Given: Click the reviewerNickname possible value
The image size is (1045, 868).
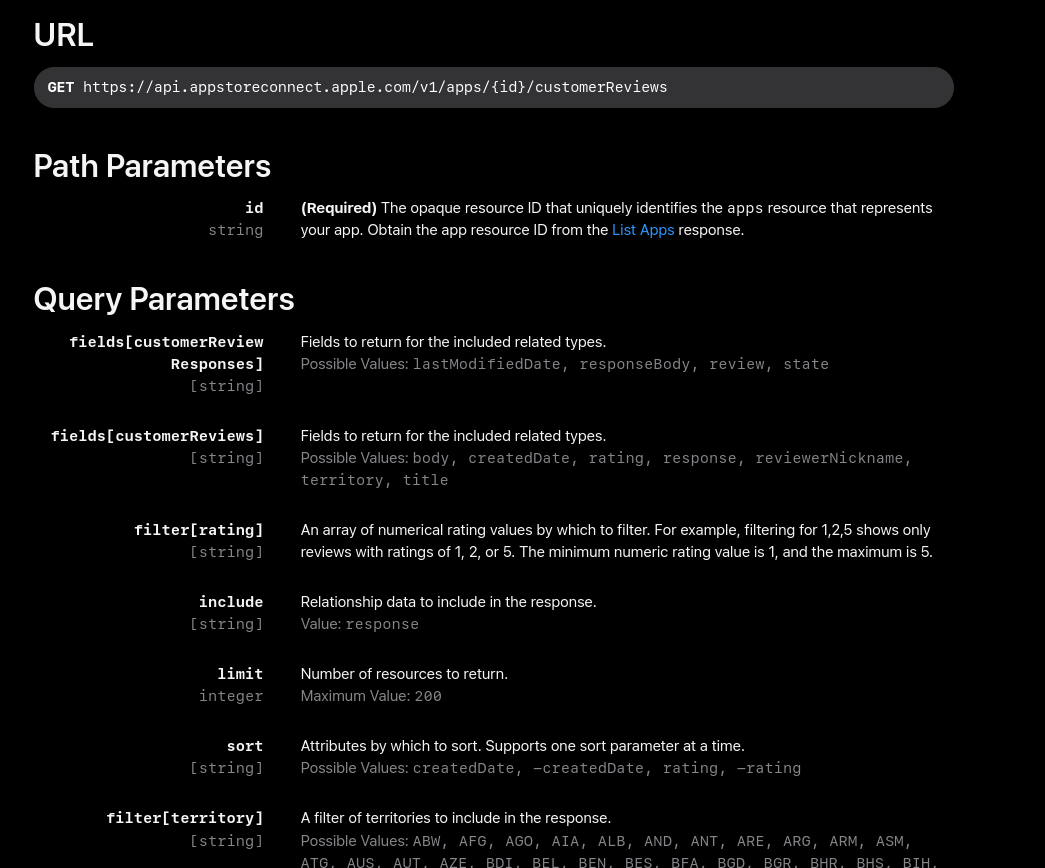Looking at the screenshot, I should pos(829,458).
